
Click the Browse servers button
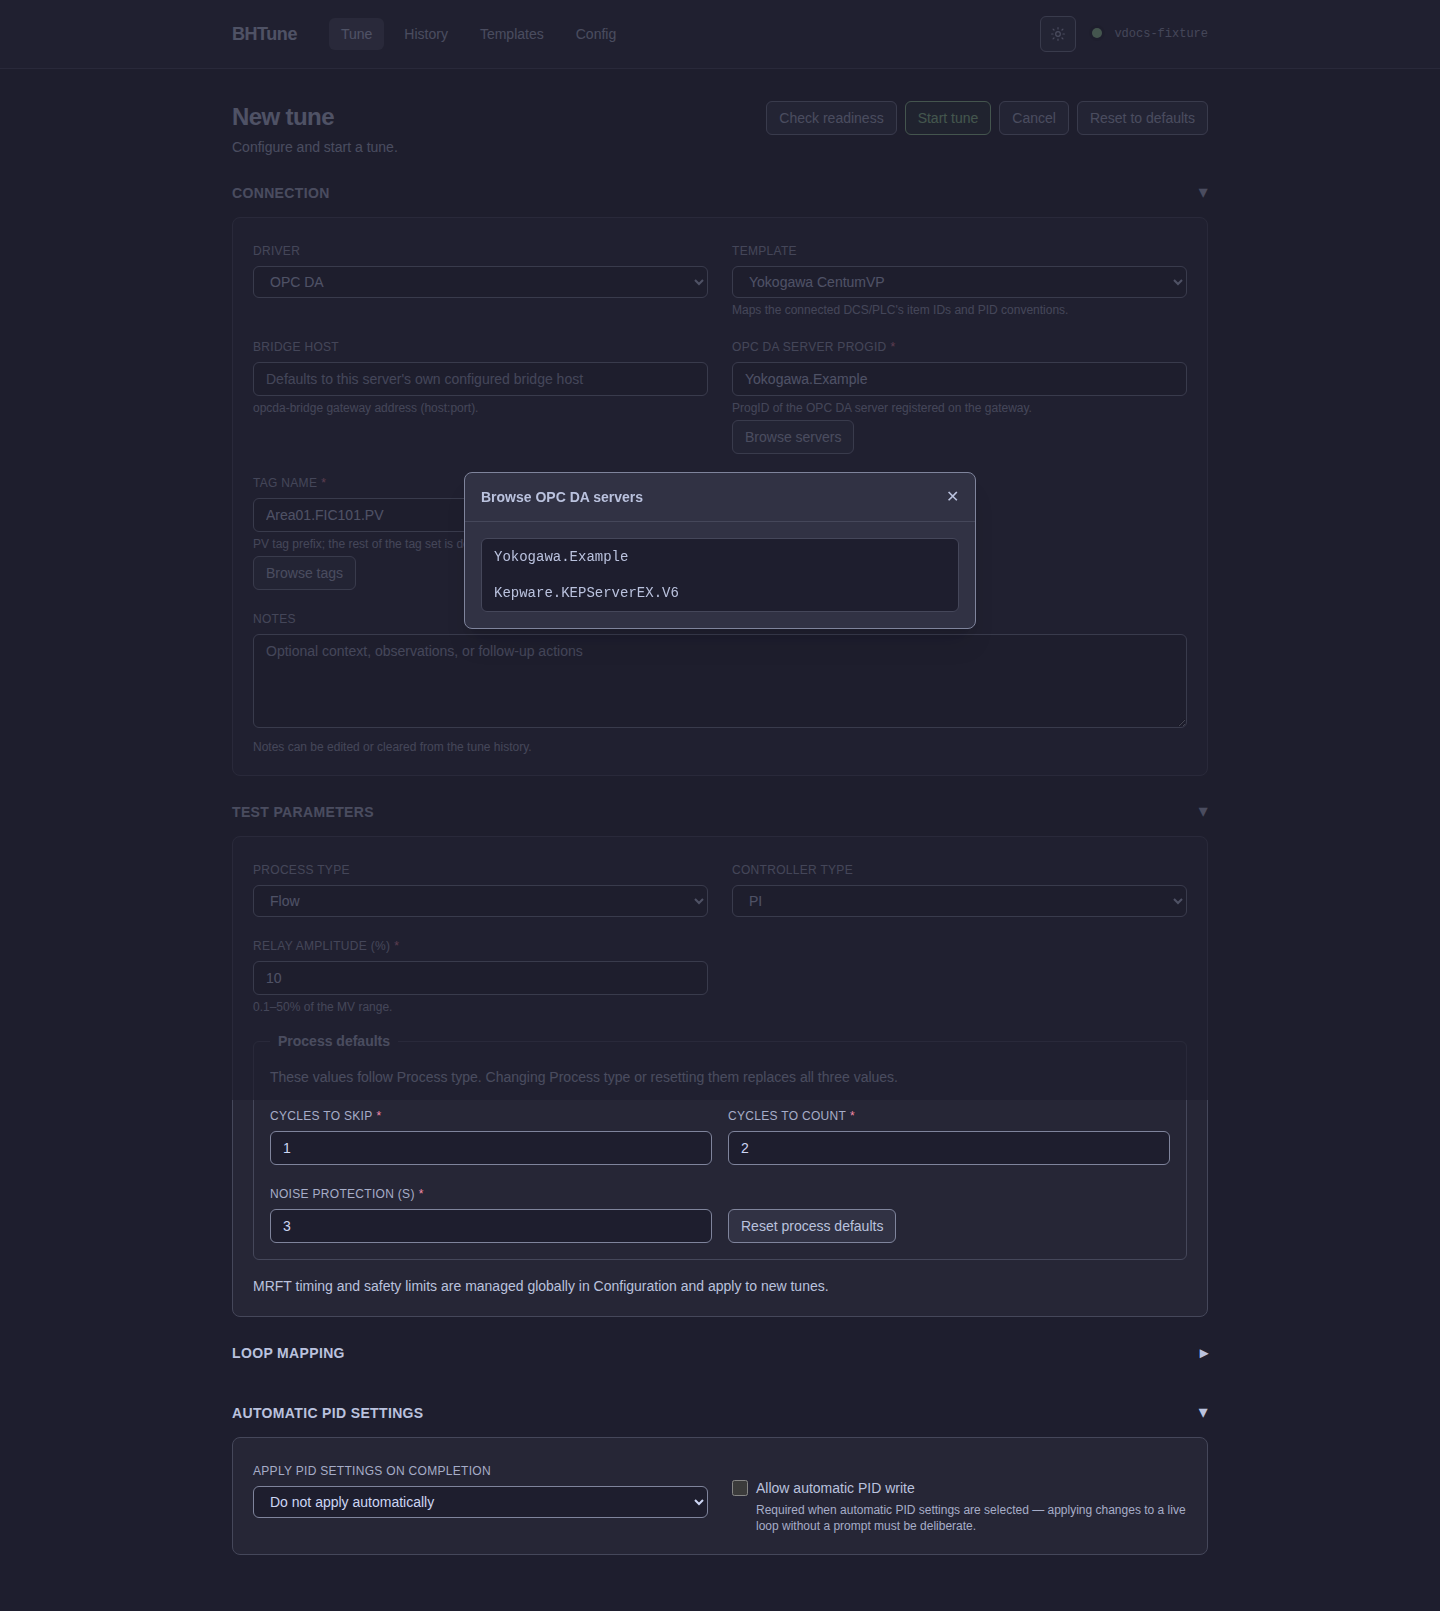(793, 437)
